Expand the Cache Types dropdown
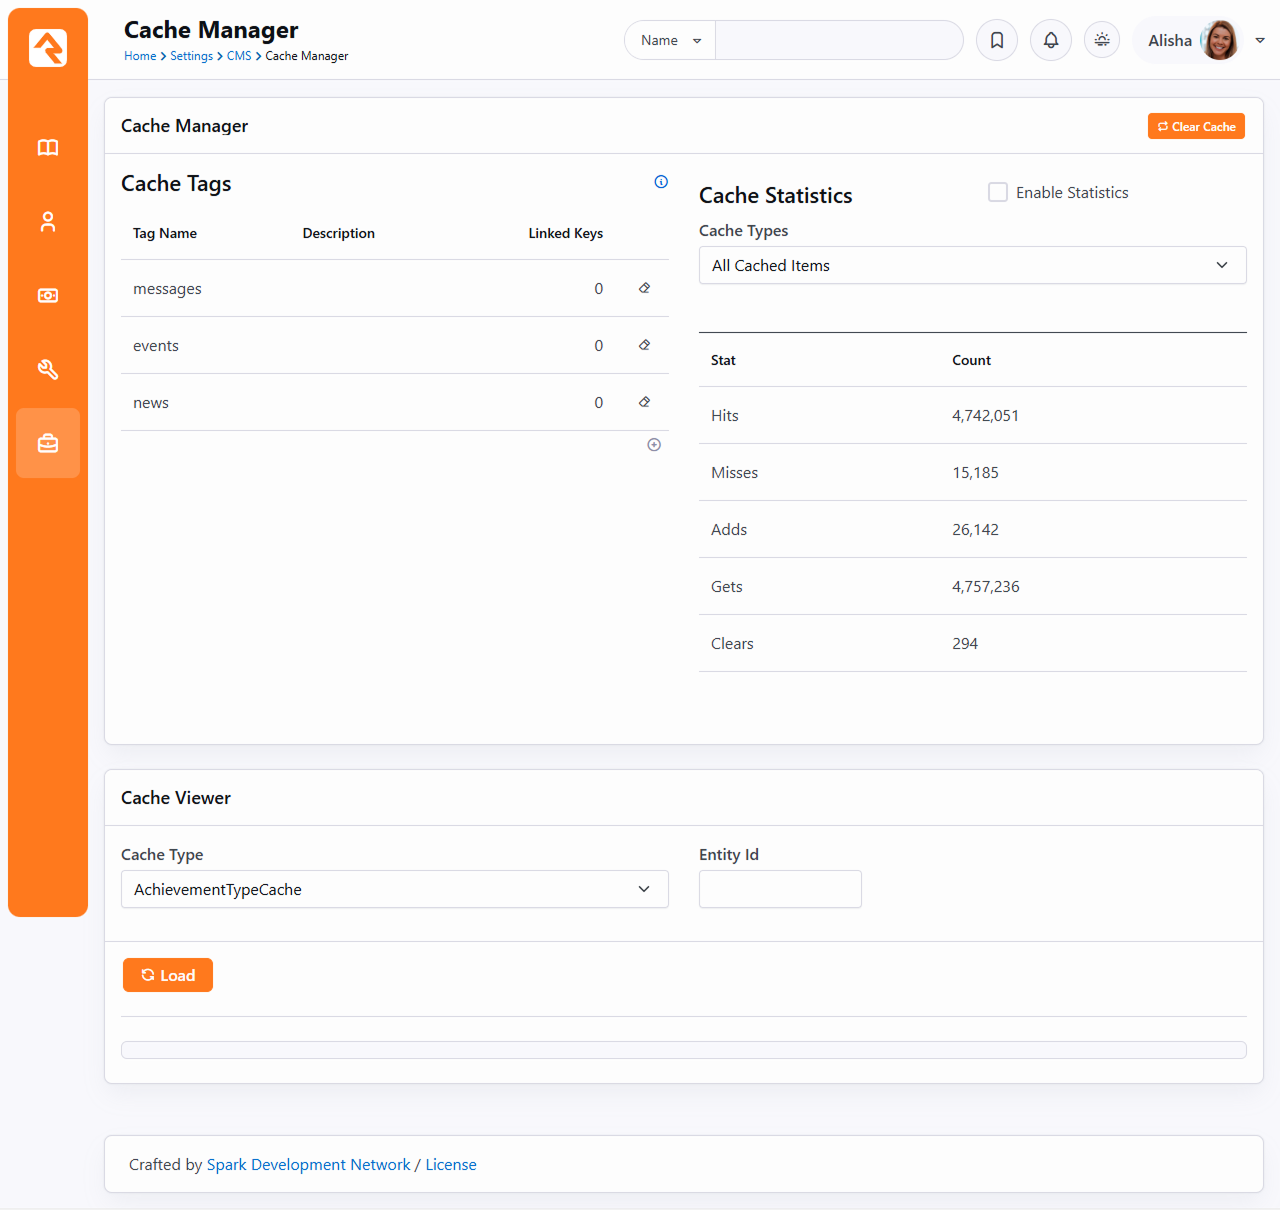 pos(972,265)
